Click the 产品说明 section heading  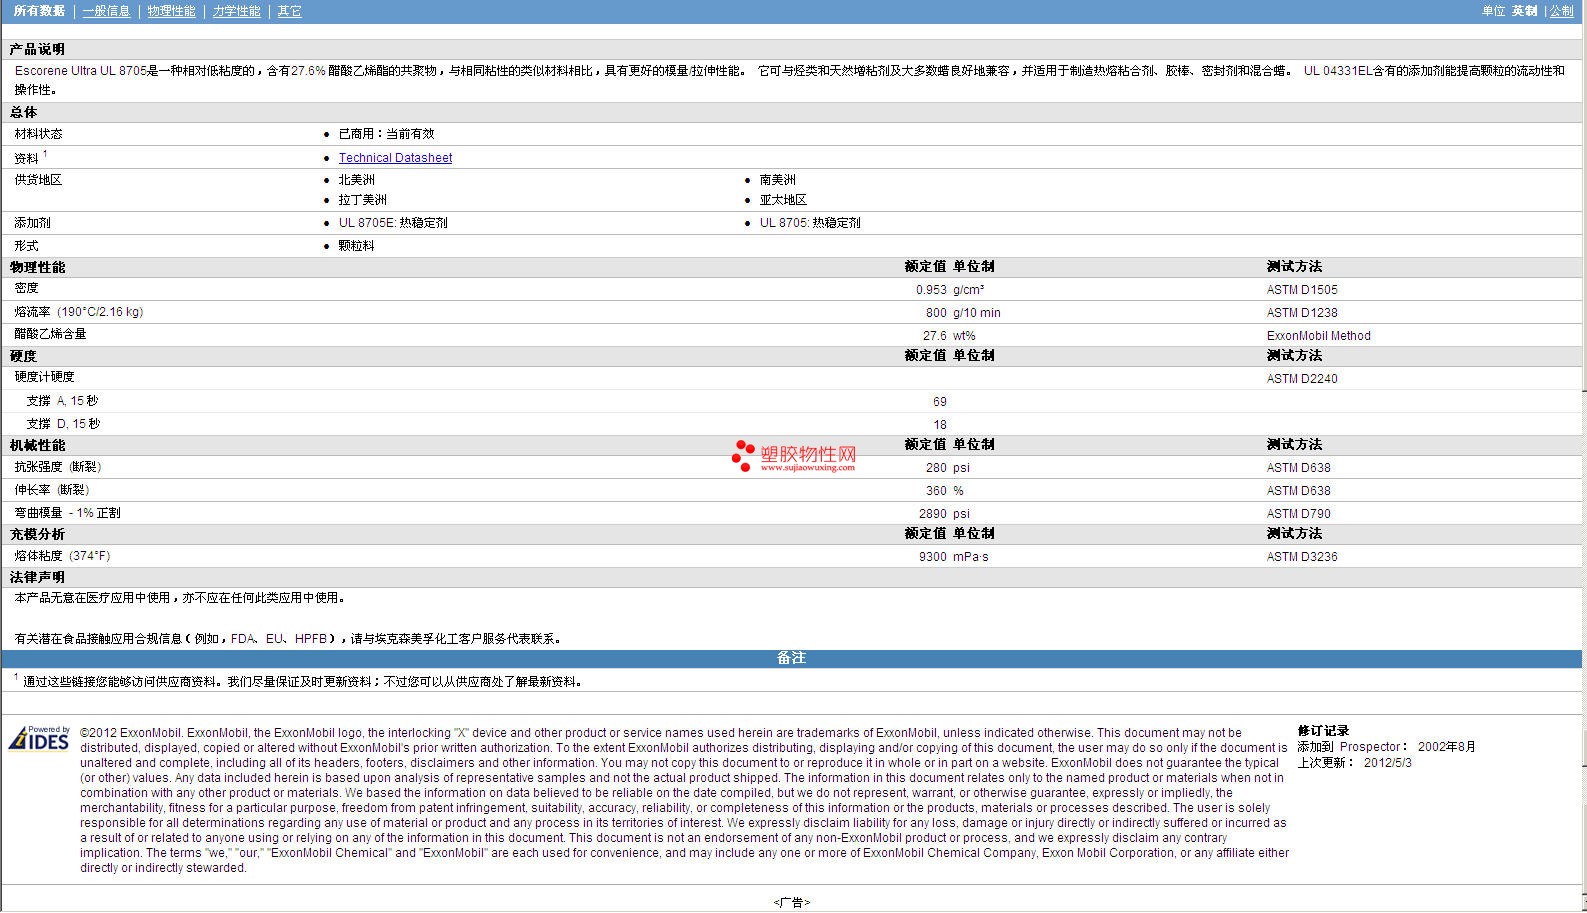[37, 49]
